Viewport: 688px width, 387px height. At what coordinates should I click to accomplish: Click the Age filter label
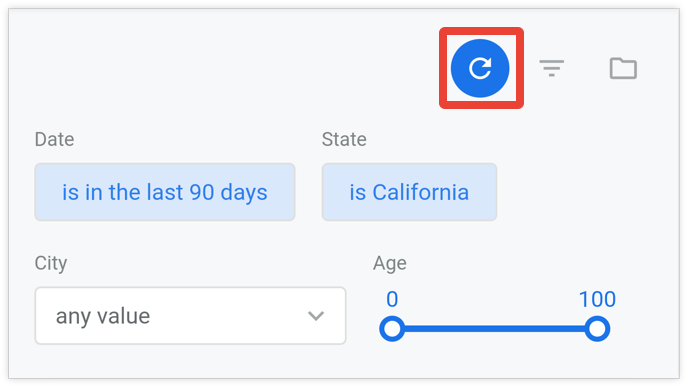tap(390, 263)
